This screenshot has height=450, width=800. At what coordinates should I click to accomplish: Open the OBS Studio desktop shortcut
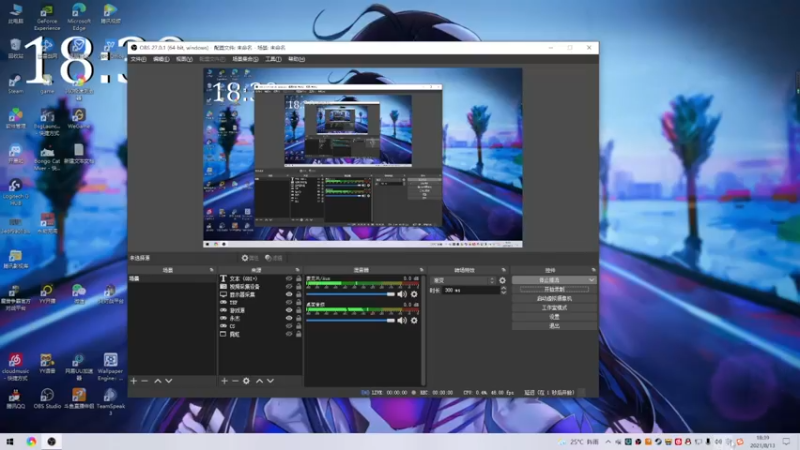coord(47,398)
